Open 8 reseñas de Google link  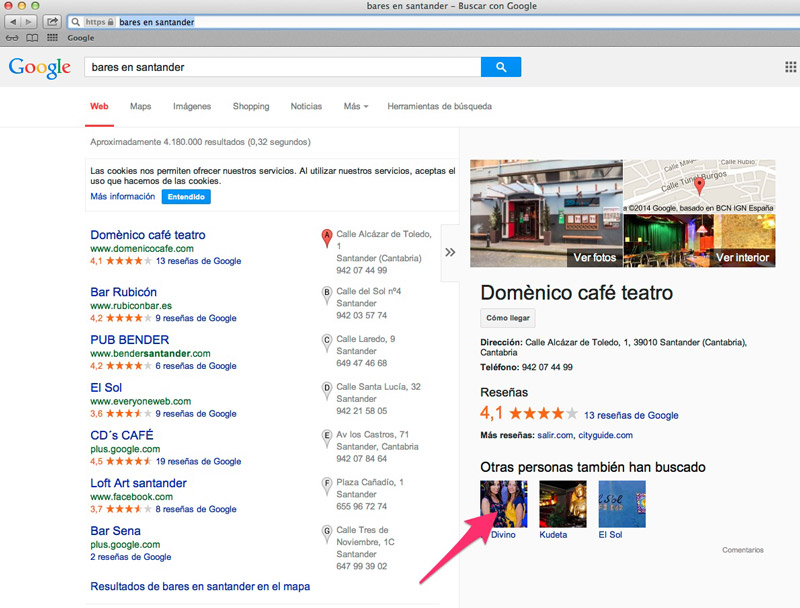(x=196, y=509)
